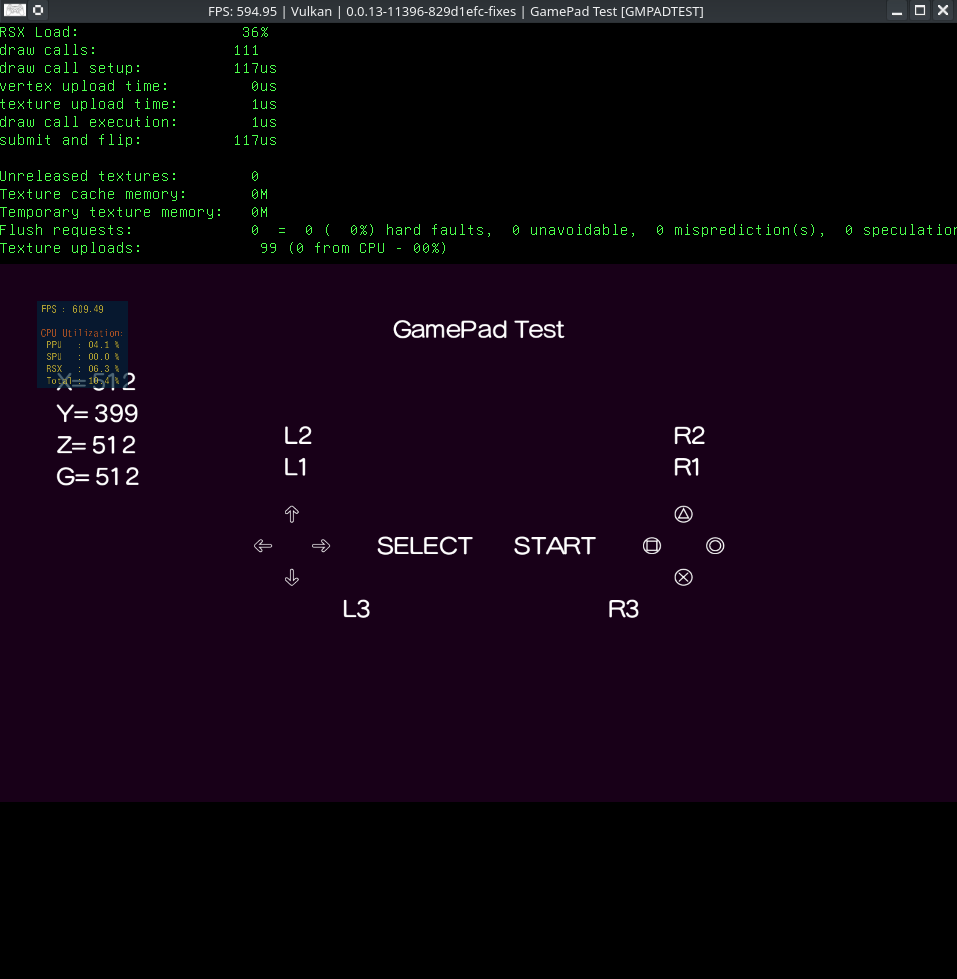Click the submit and flip line

139,140
